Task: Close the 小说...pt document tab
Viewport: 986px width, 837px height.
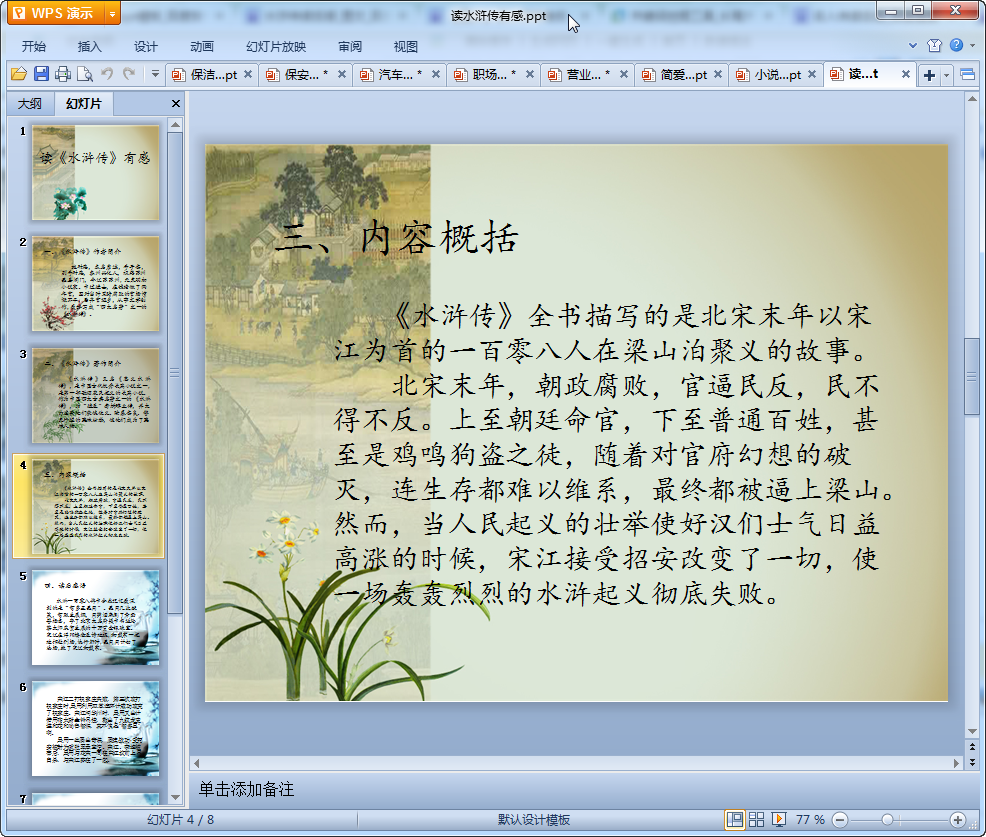Action: [812, 74]
